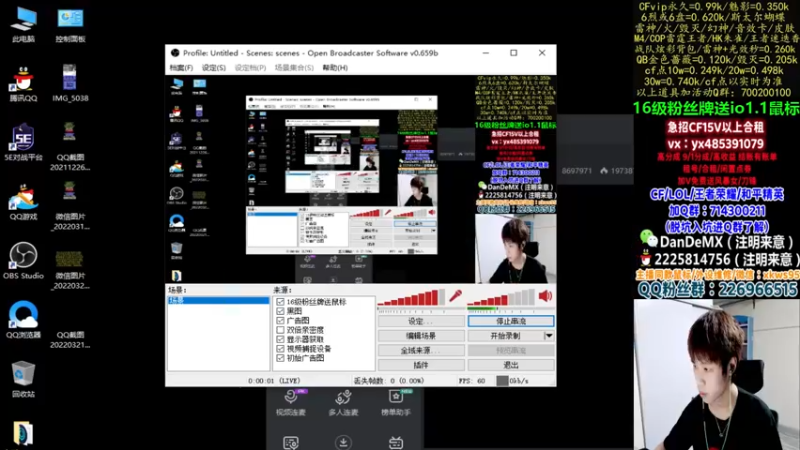This screenshot has height=450, width=800.
Task: Toggle the 视频捕捉设备 source checkbox
Action: tap(280, 348)
